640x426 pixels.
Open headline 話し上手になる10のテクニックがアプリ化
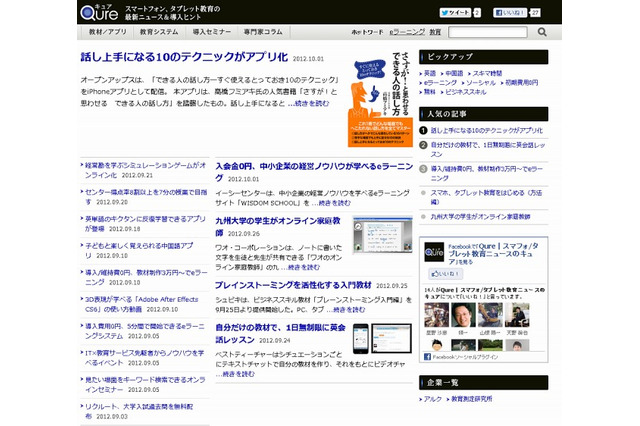[184, 57]
